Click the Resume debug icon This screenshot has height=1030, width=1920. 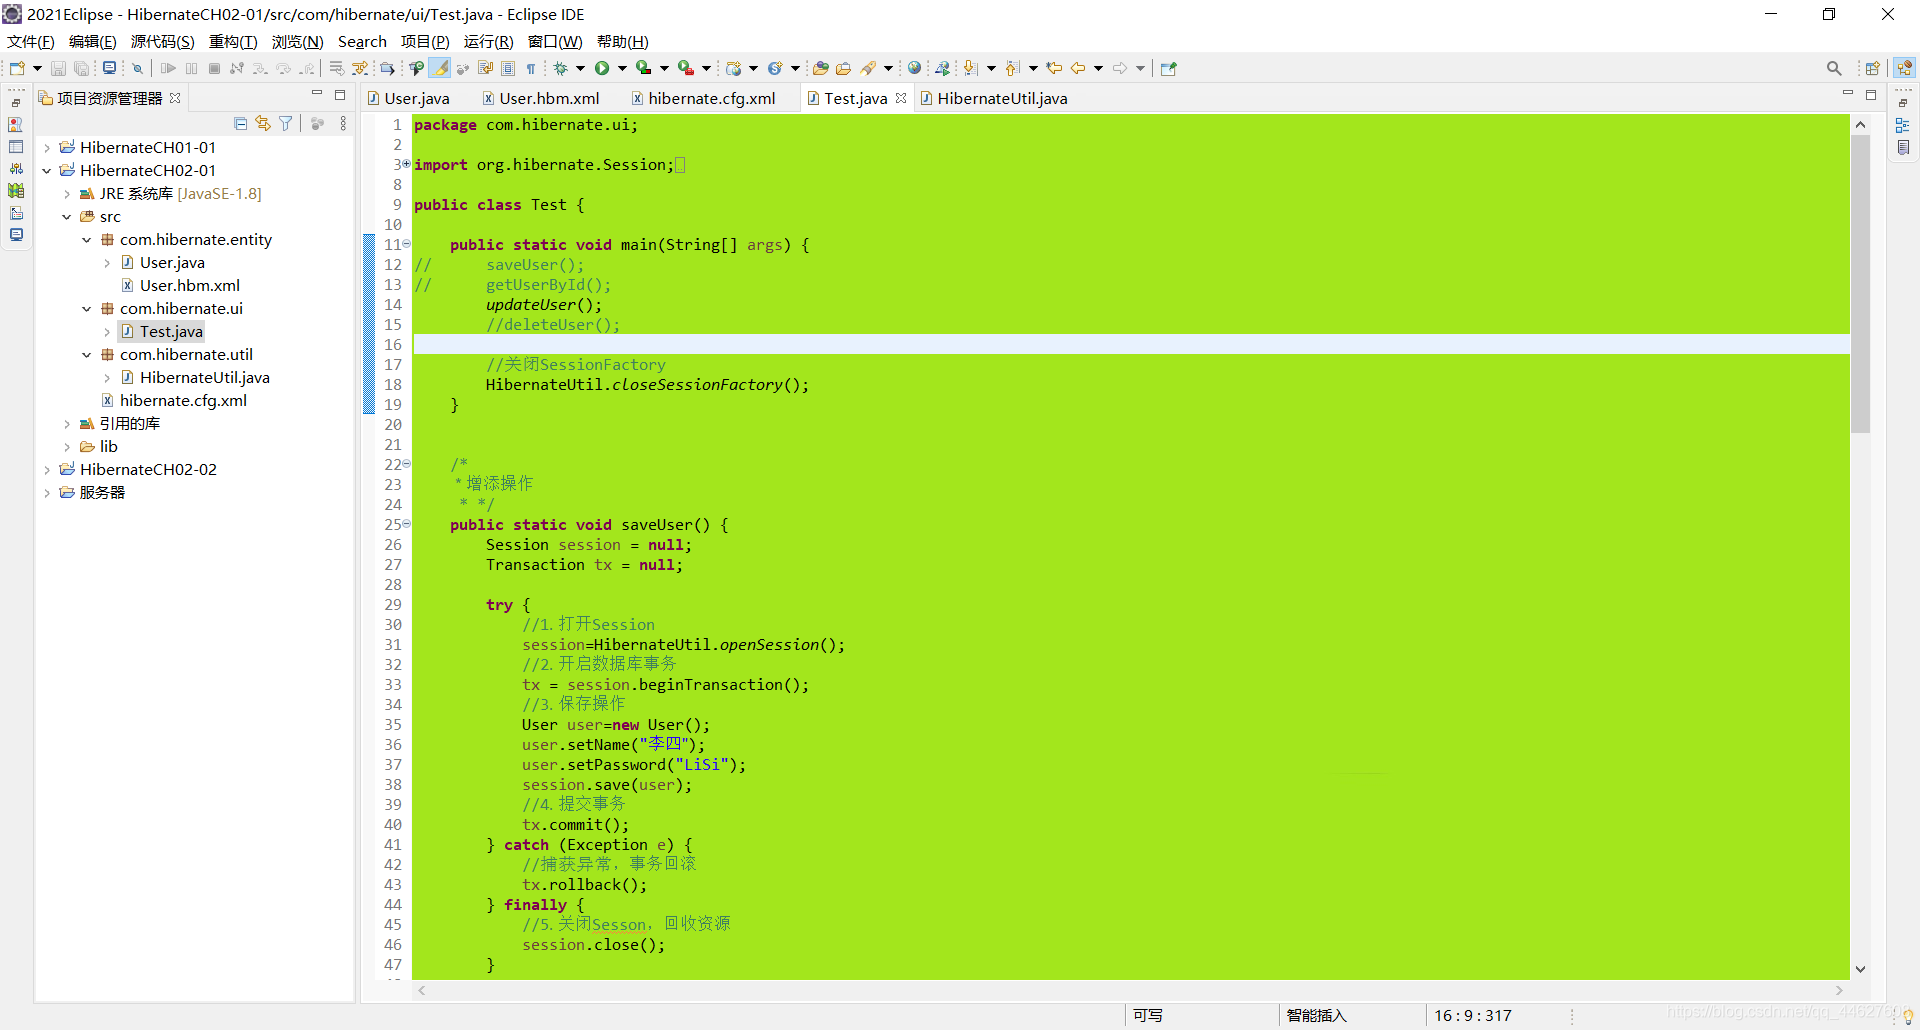pyautogui.click(x=168, y=68)
